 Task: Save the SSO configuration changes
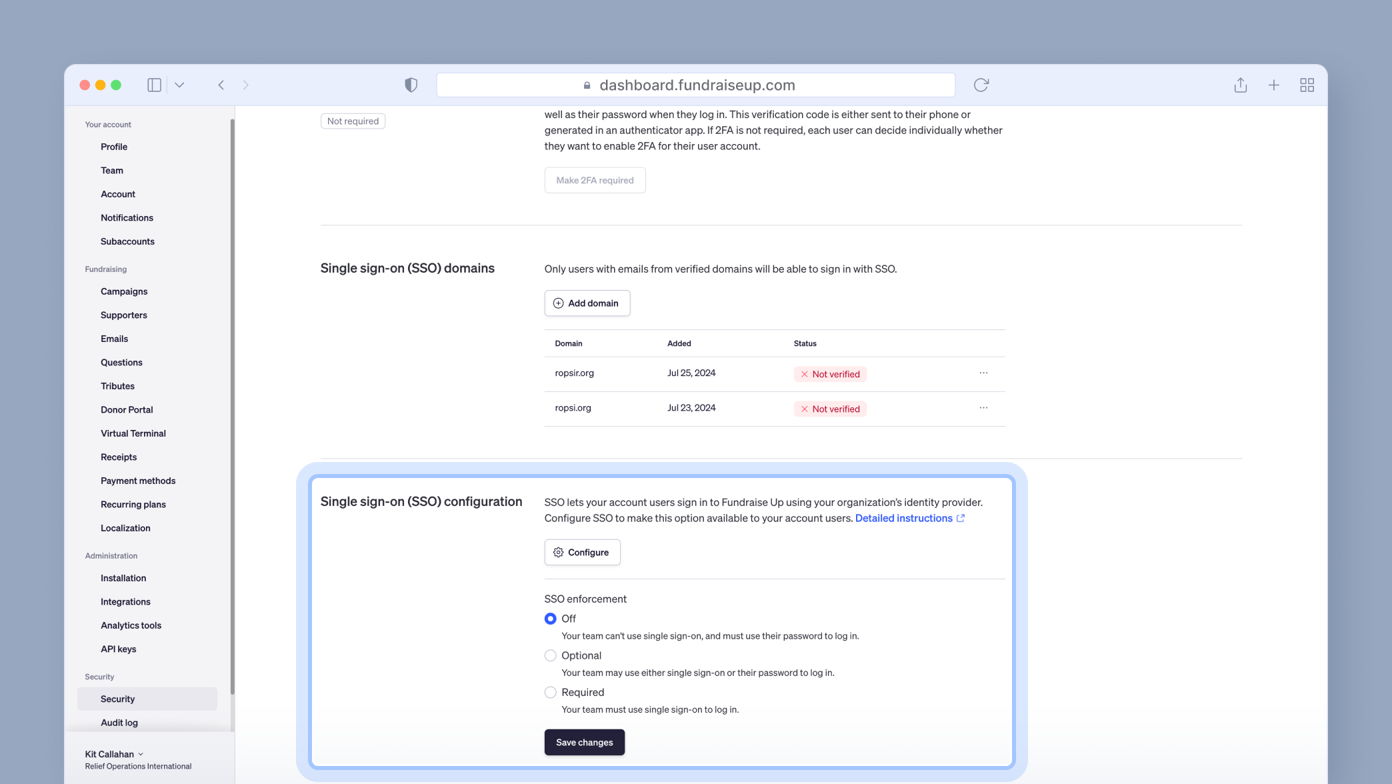(x=584, y=742)
